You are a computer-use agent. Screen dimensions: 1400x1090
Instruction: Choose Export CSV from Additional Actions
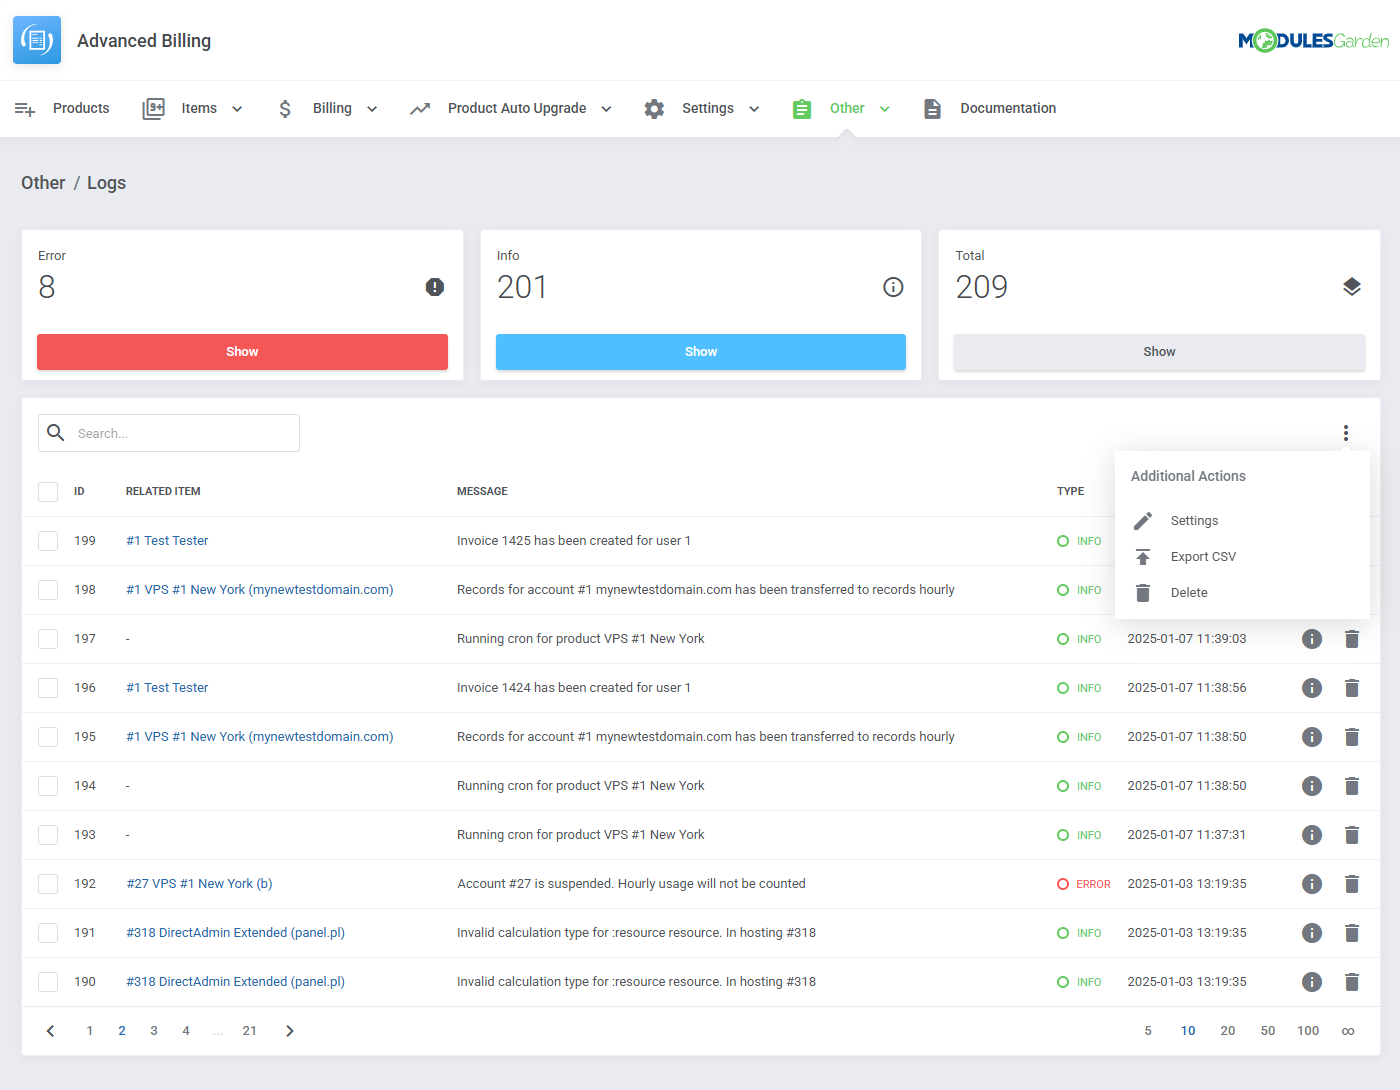[1202, 557]
